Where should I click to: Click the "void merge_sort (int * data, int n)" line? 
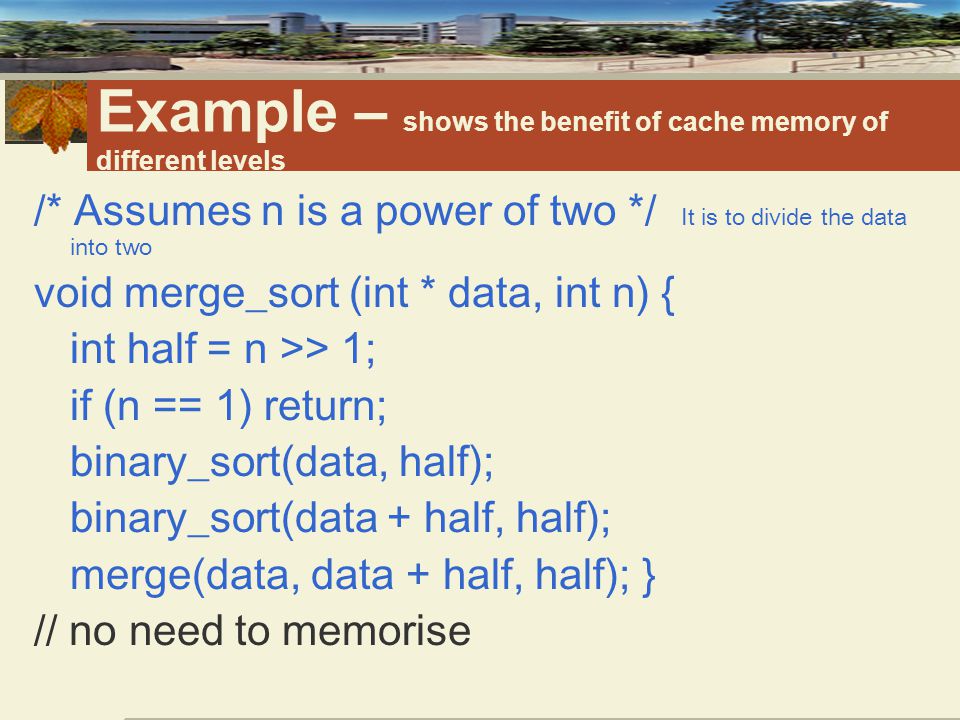[x=342, y=293]
